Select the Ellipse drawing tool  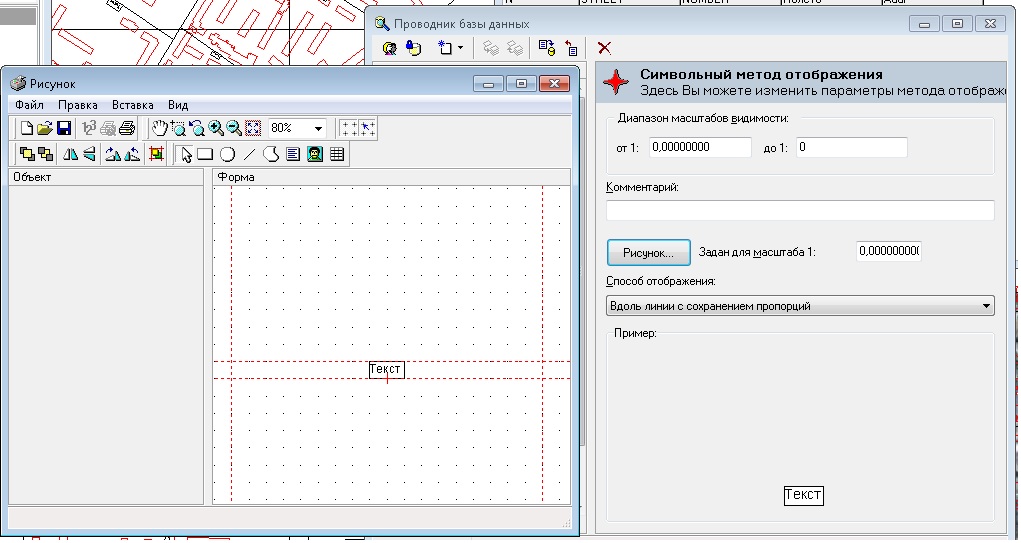click(227, 154)
